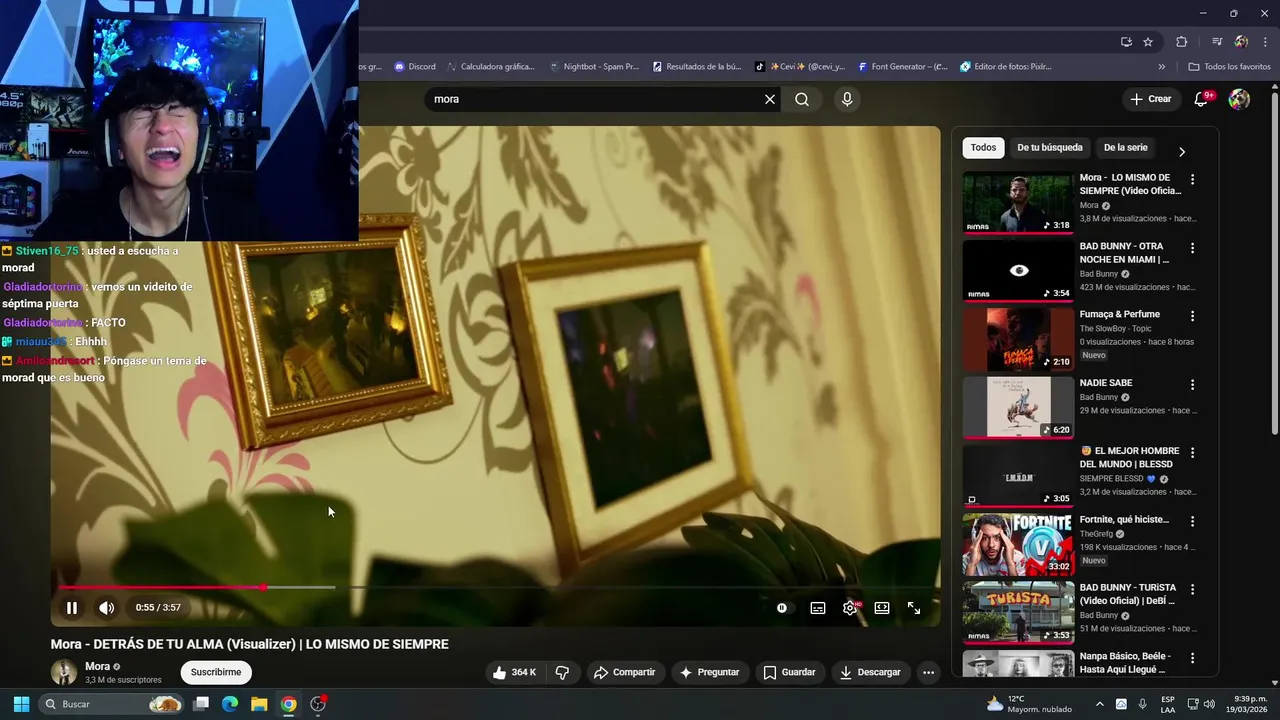1280x720 pixels.
Task: Select the 'De tu búsqueda' chip
Action: 1050,147
